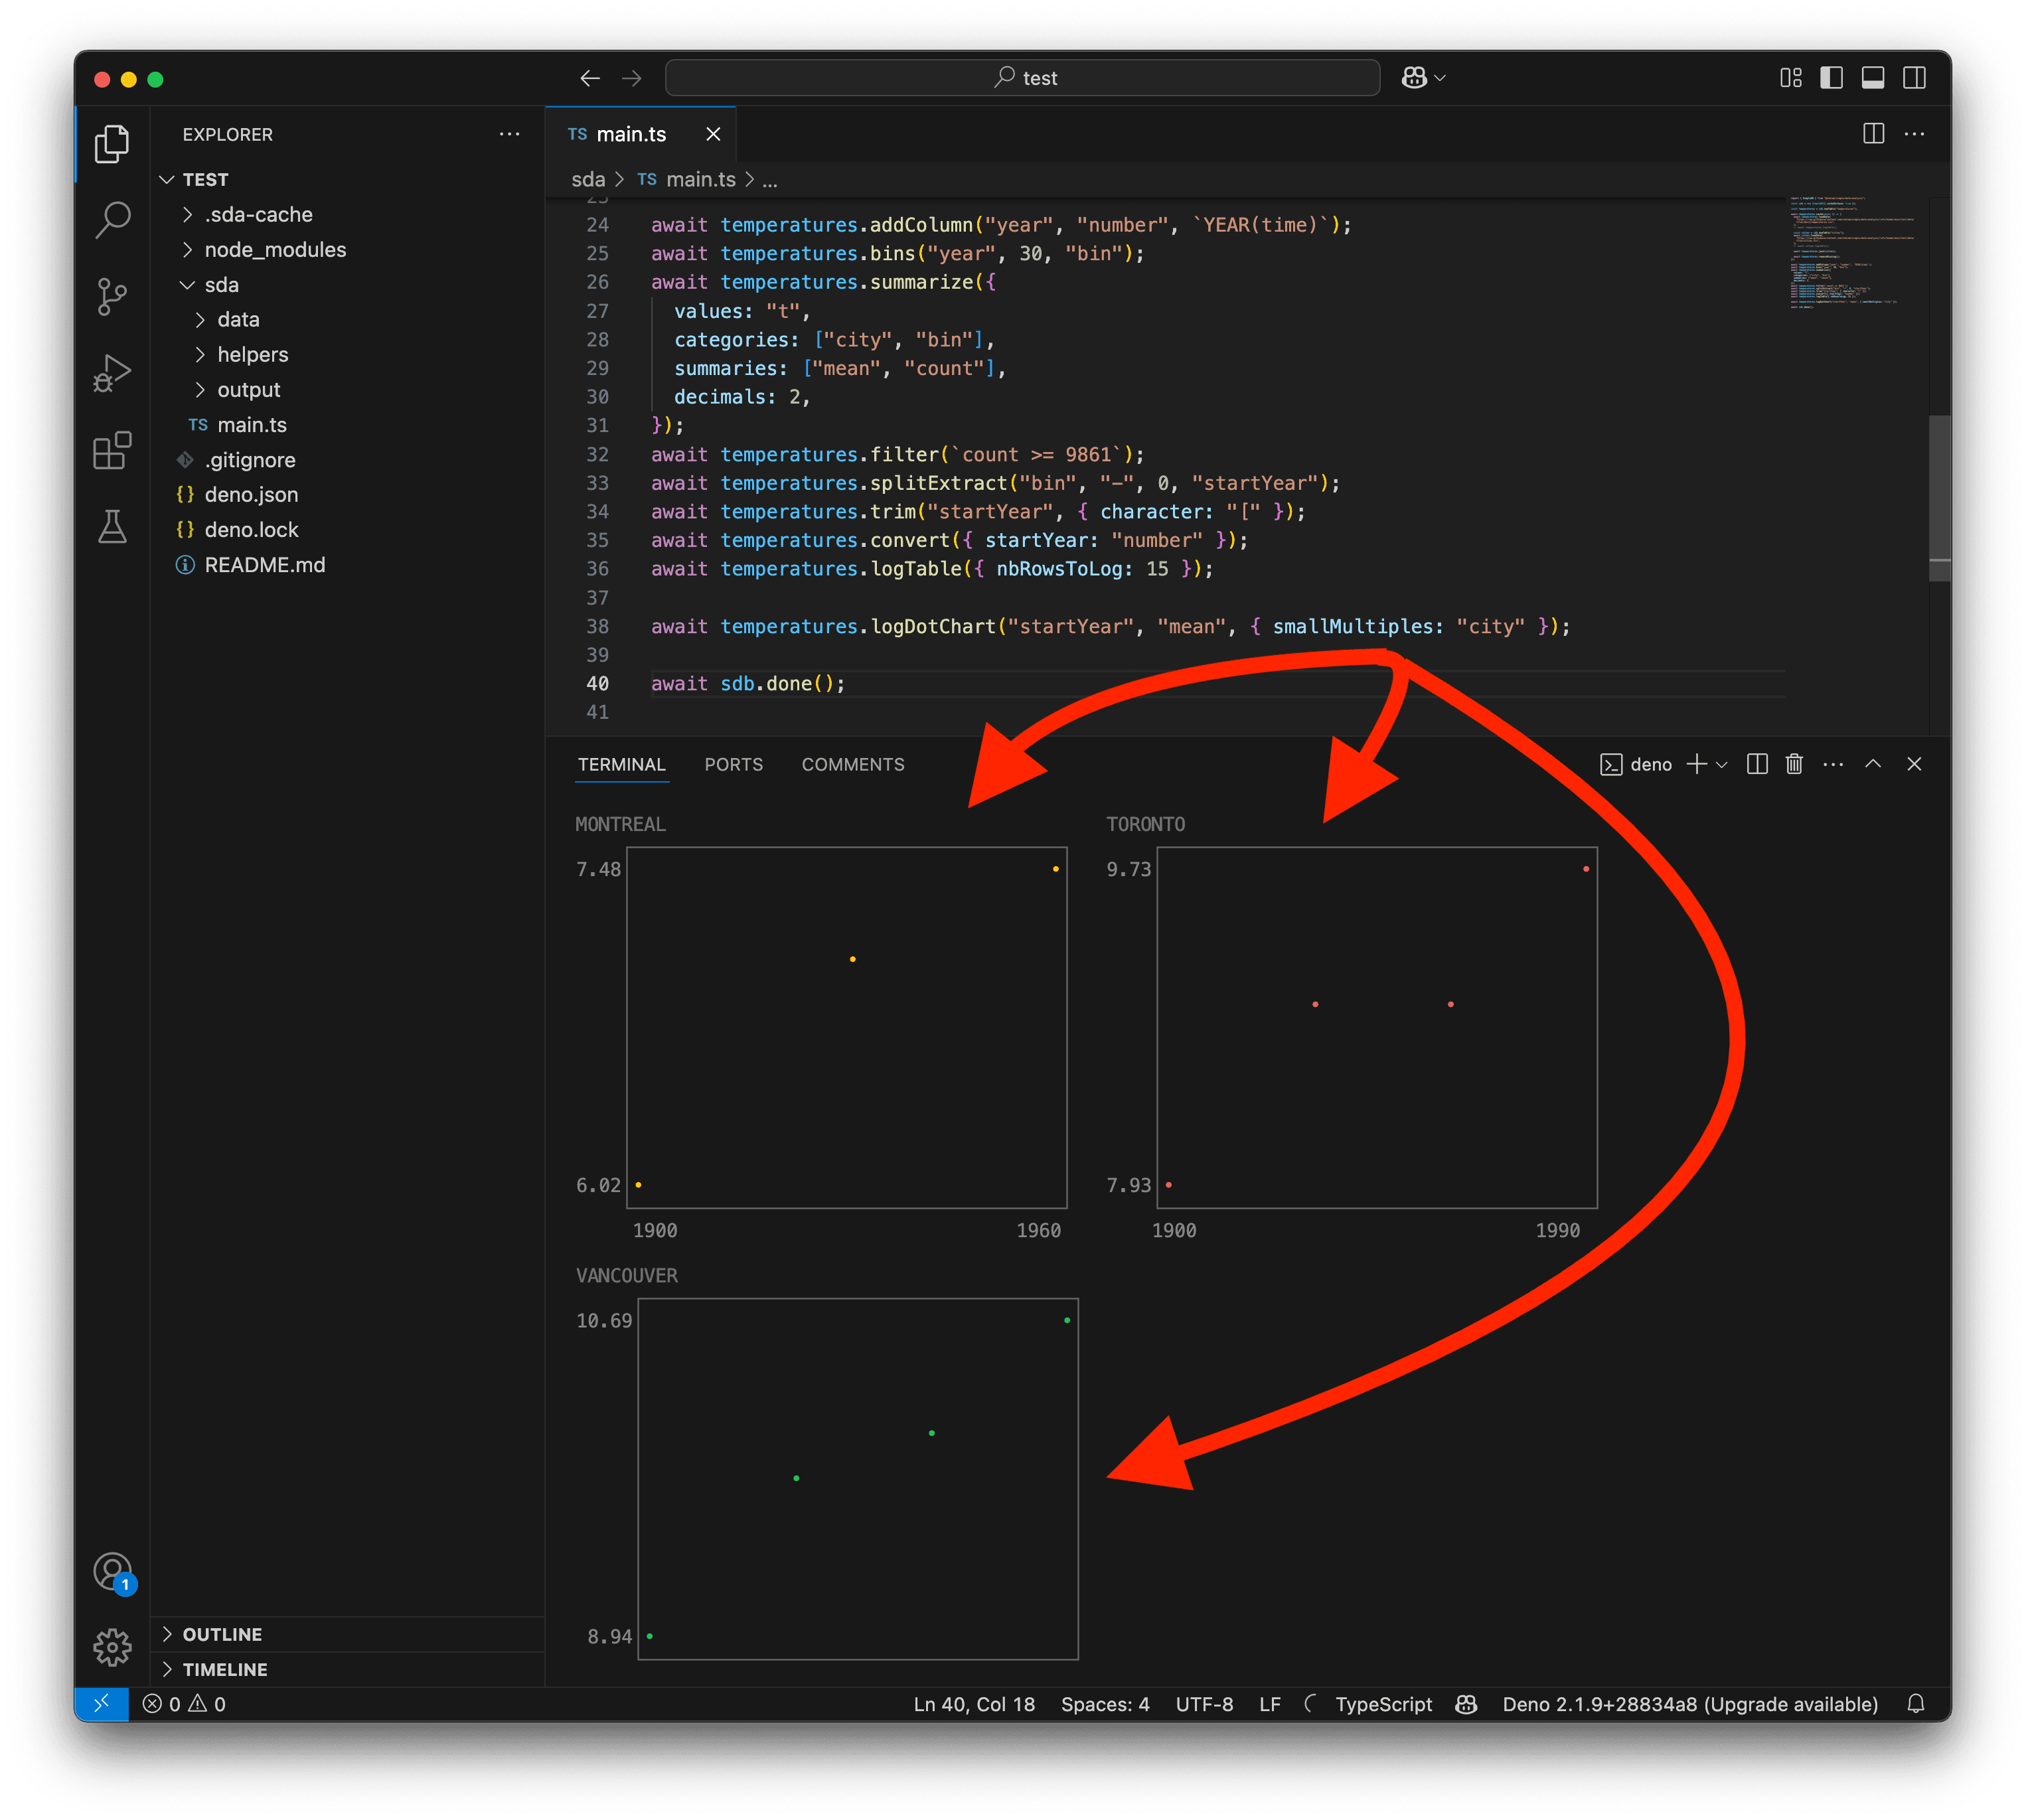Open the Search view icon

point(112,220)
